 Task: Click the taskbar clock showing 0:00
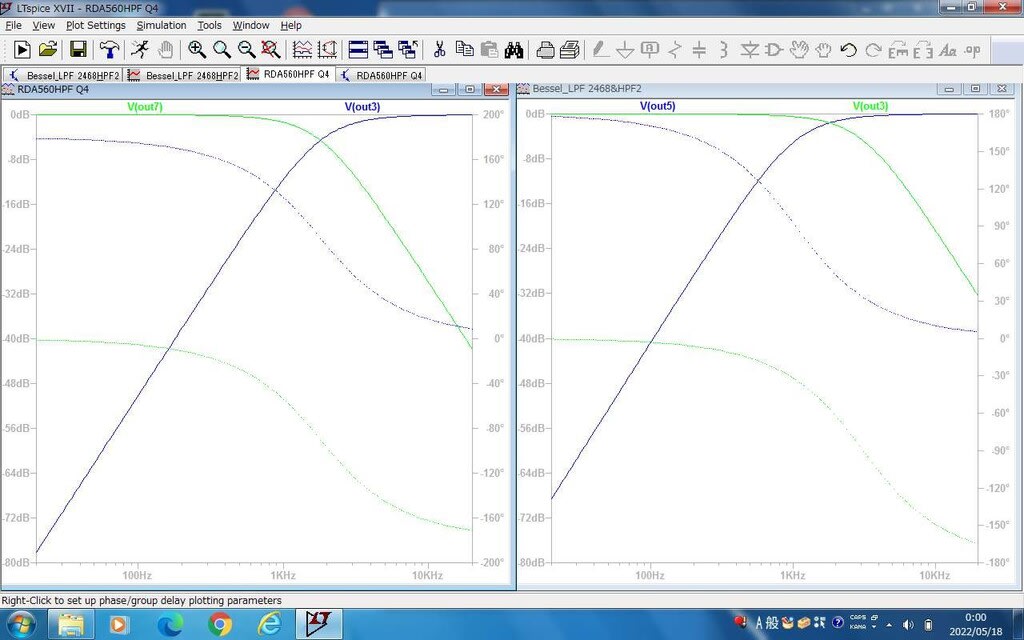pos(975,617)
